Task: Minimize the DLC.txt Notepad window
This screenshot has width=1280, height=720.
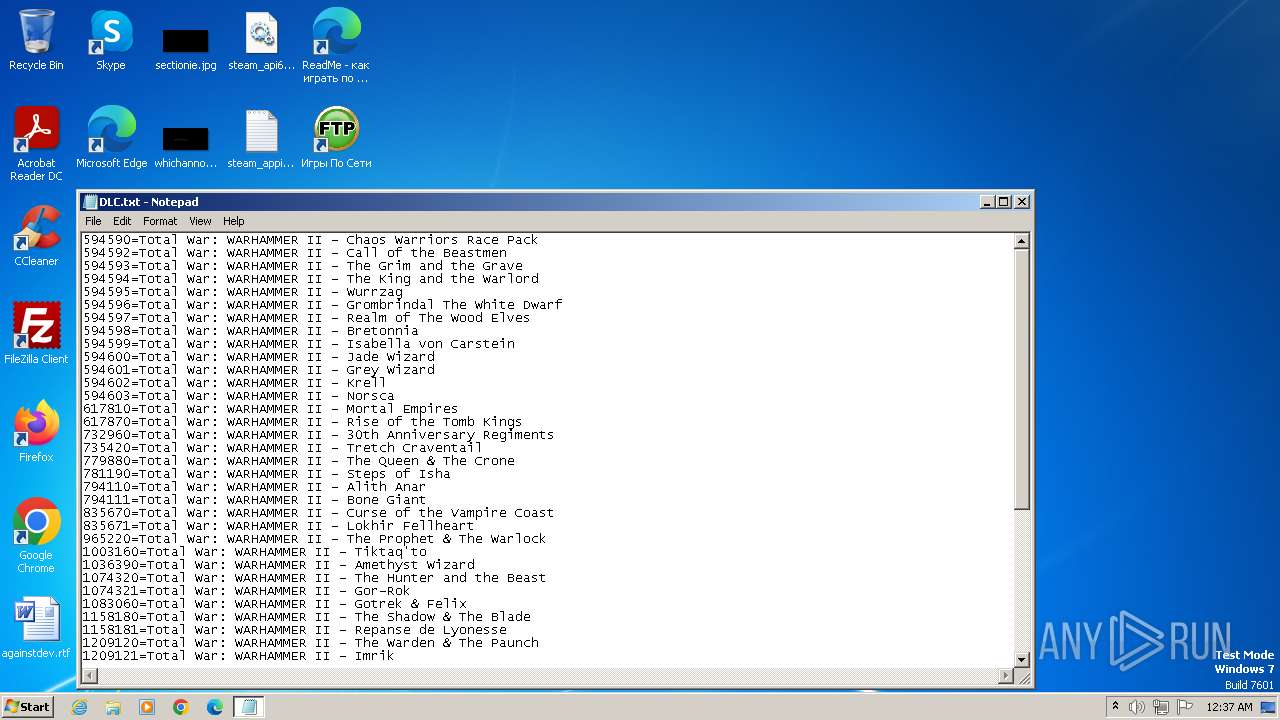Action: coord(987,201)
